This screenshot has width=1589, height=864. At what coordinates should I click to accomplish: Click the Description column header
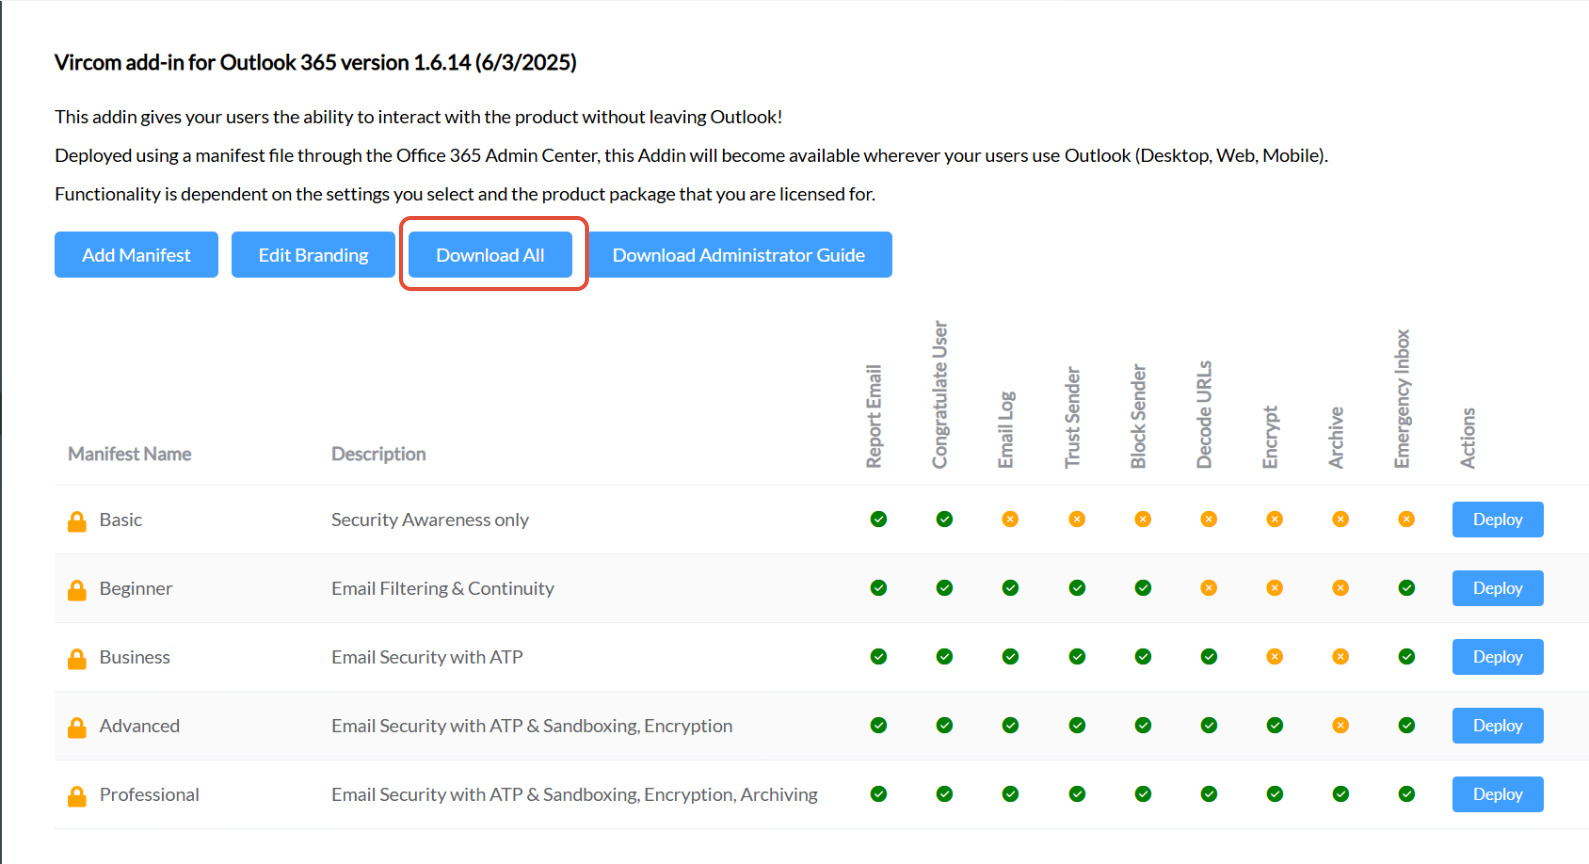click(379, 454)
